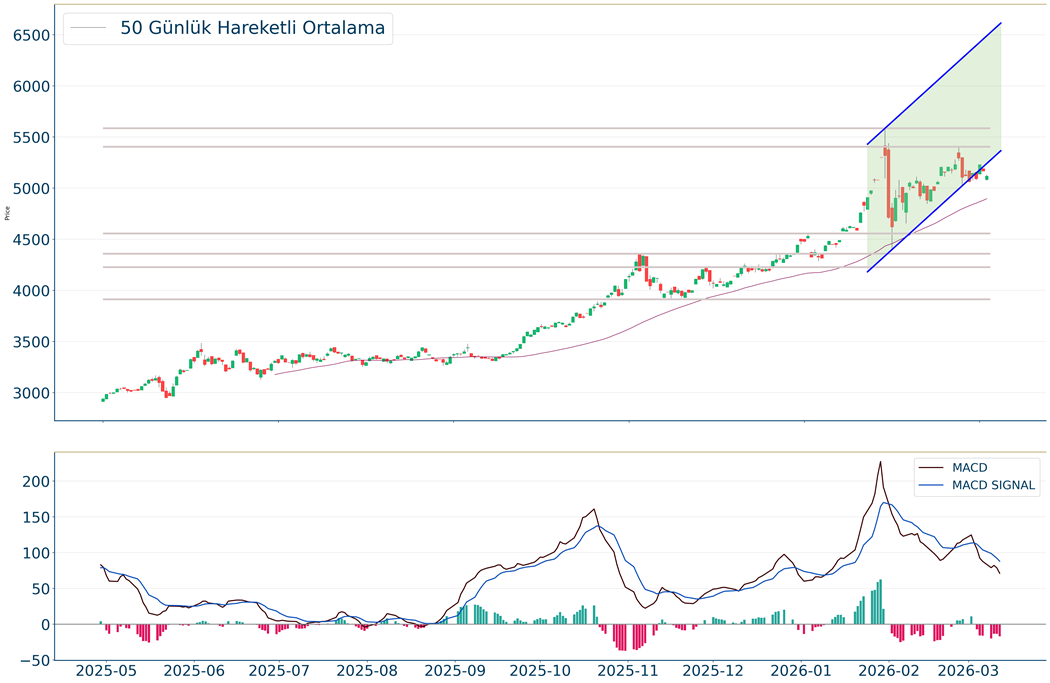This screenshot has height=683, width=1050.
Task: Click the tallest green MACD histogram bar
Action: [880, 602]
